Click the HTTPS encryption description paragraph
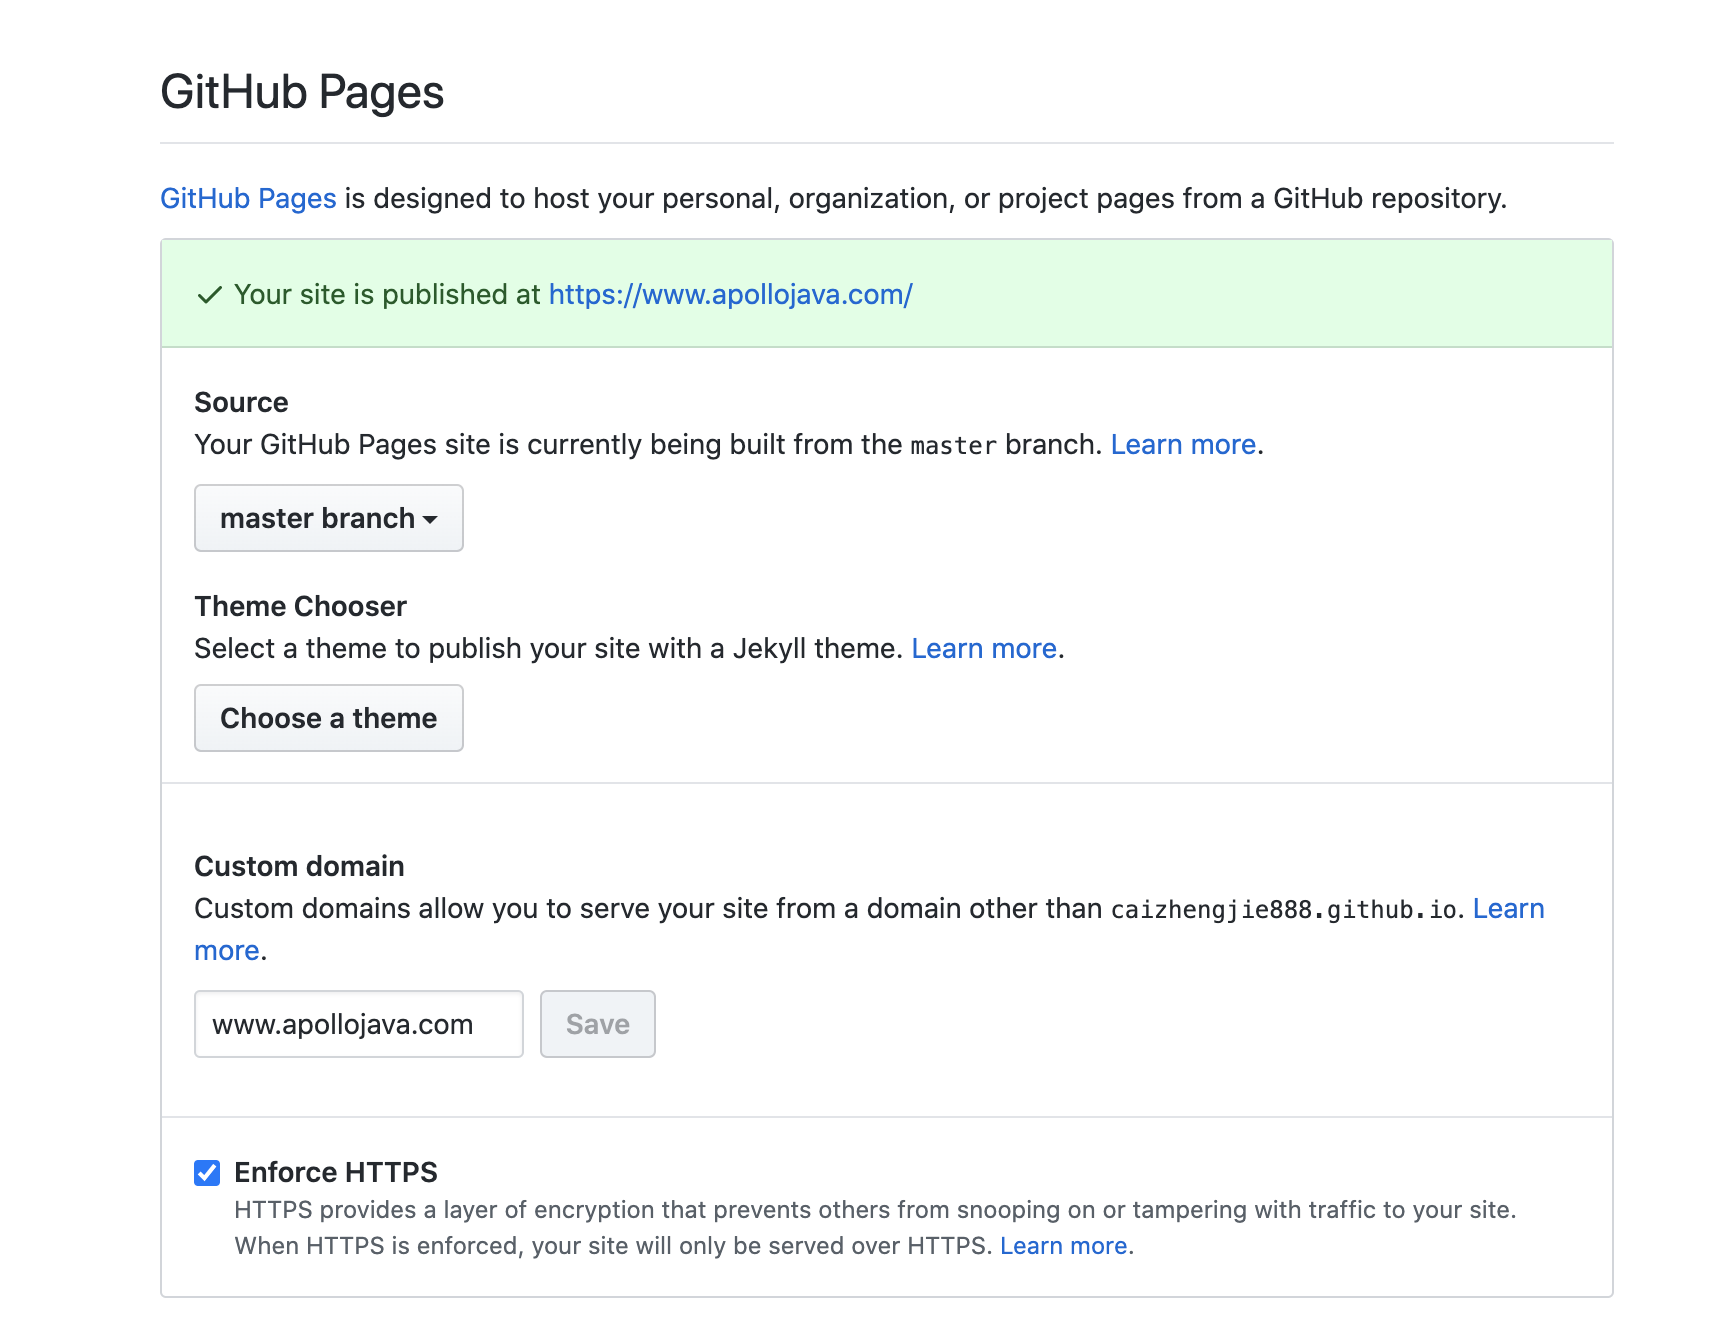The width and height of the screenshot is (1734, 1340). (875, 1210)
